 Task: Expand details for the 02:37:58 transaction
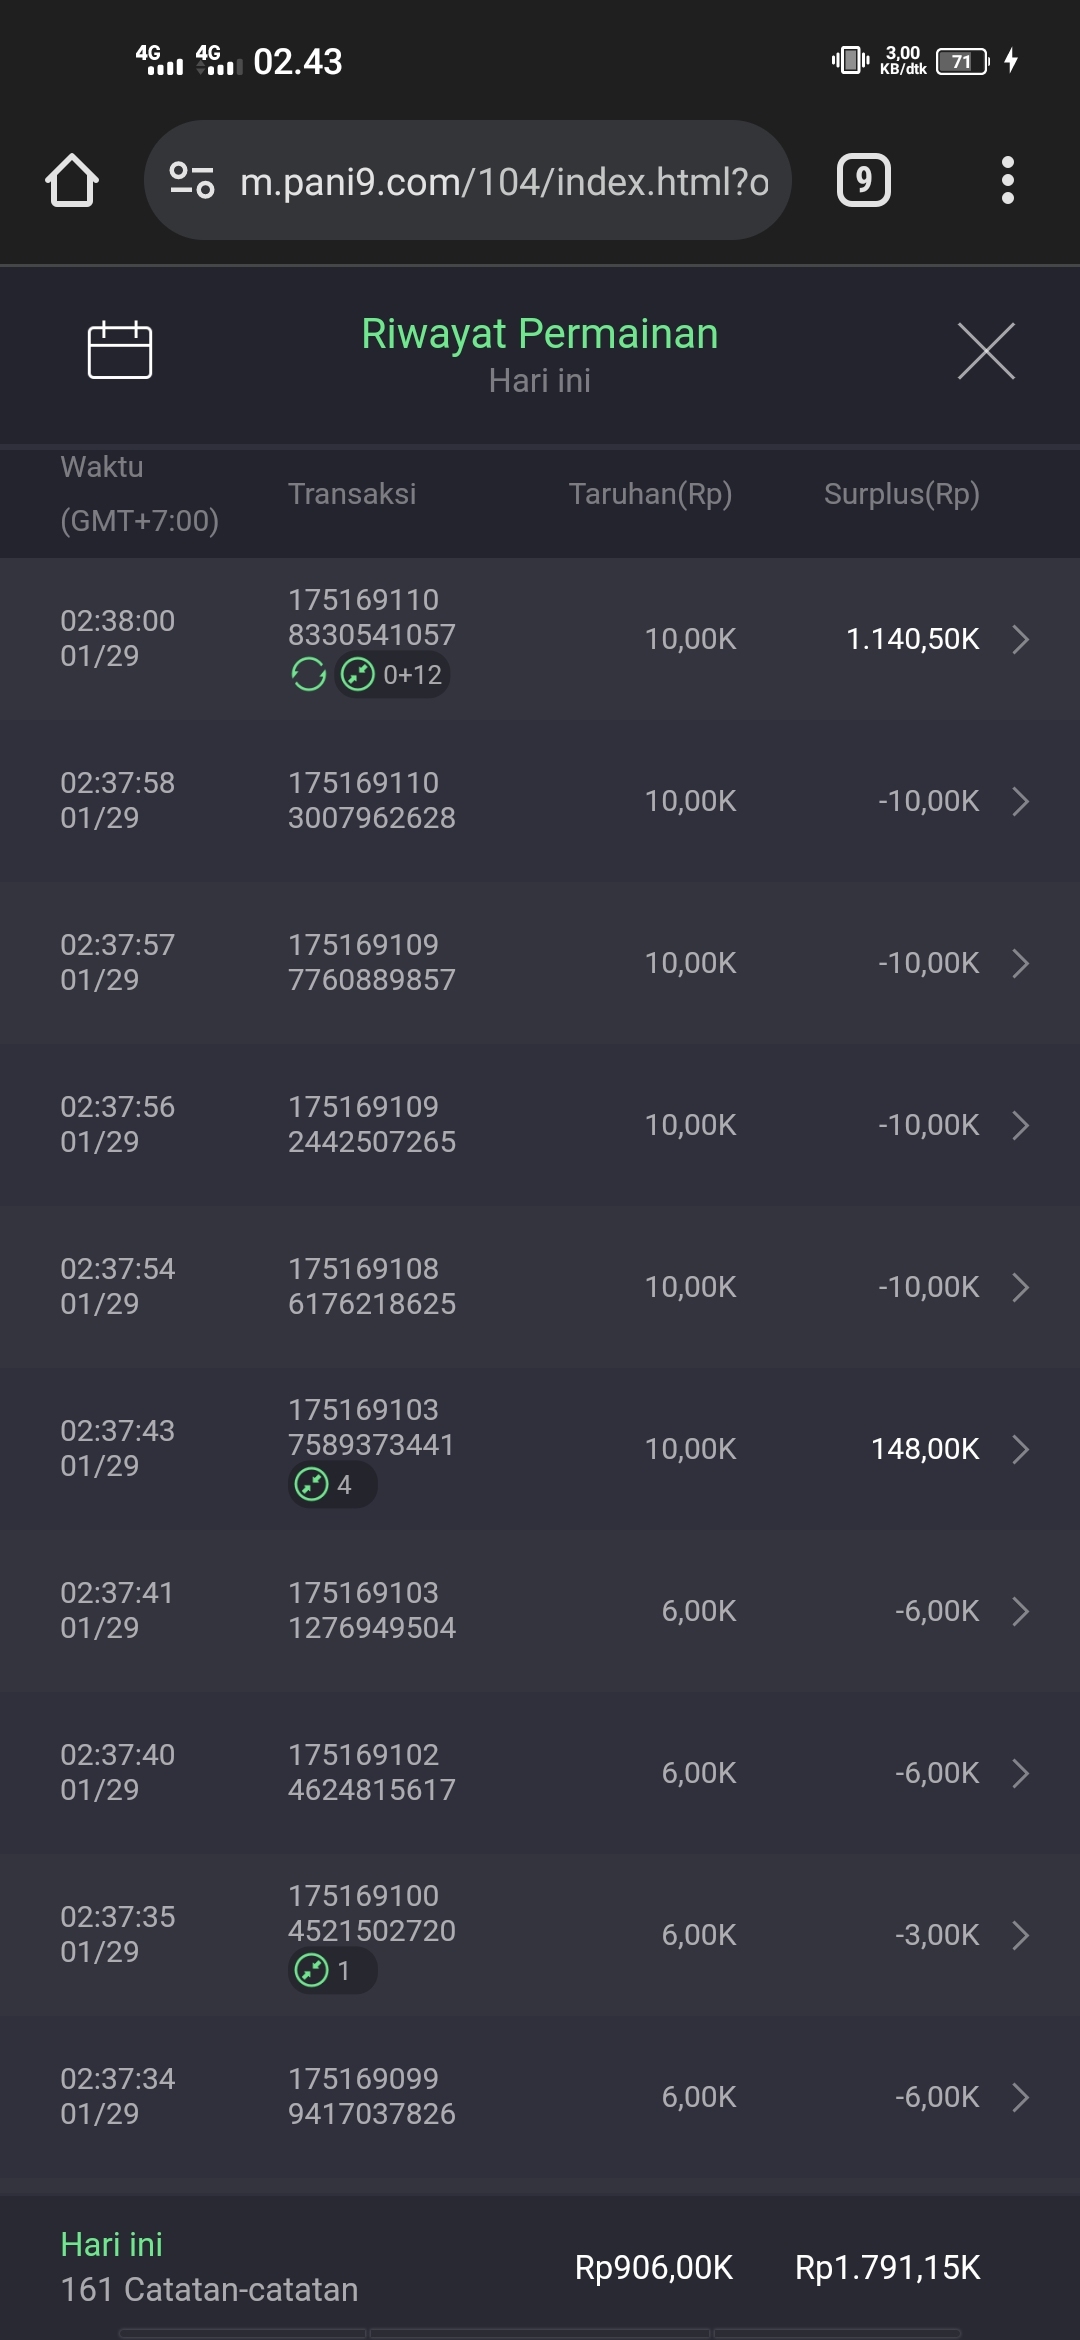point(1020,801)
